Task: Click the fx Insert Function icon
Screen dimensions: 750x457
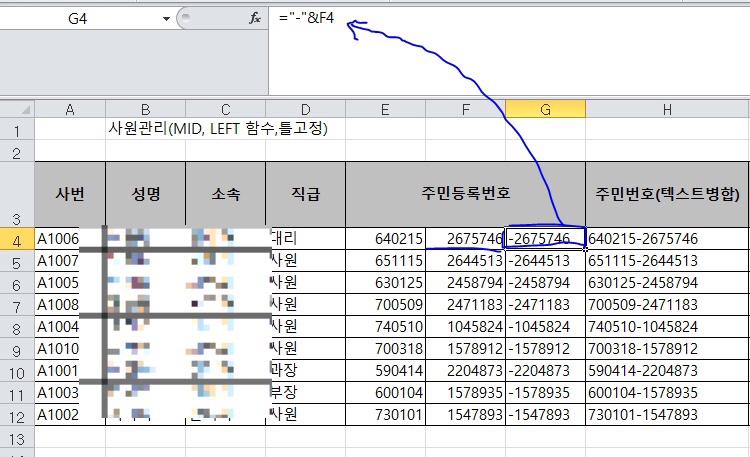Action: click(x=255, y=19)
